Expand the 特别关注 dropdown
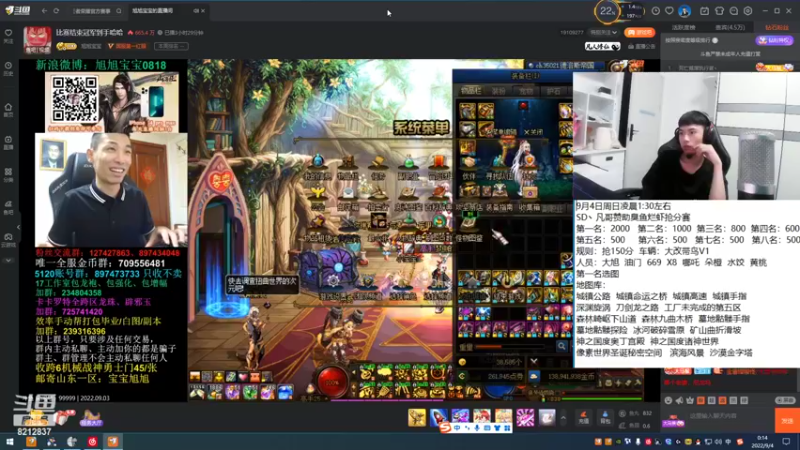The width and height of the screenshot is (800, 450). (603, 33)
